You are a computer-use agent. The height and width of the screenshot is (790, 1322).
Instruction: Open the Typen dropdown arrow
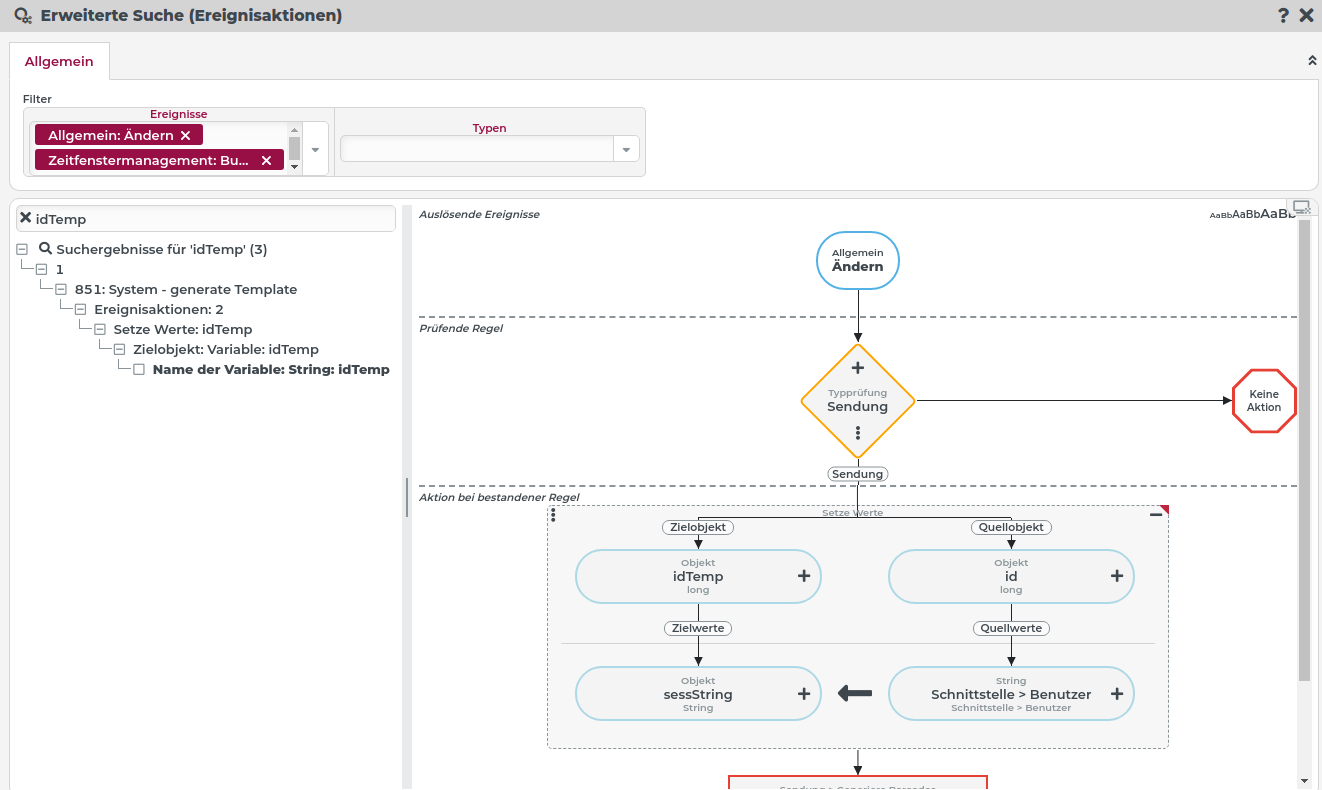(x=626, y=149)
